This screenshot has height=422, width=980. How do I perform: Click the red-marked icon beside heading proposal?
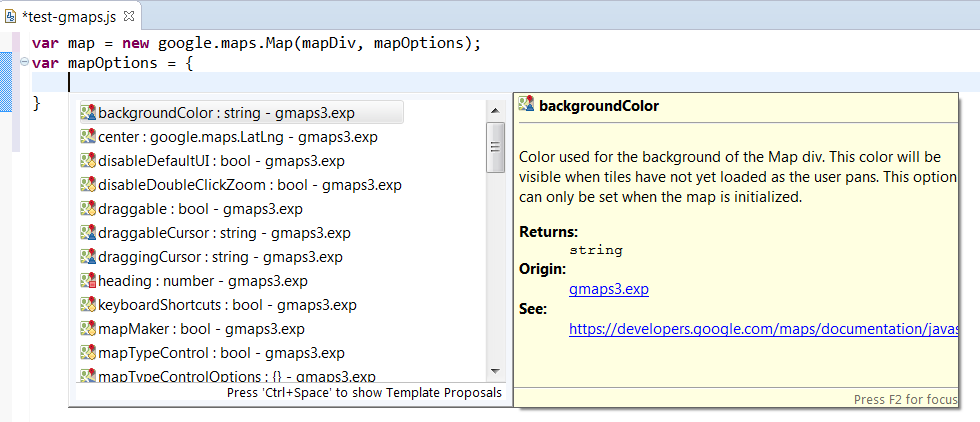tap(88, 281)
